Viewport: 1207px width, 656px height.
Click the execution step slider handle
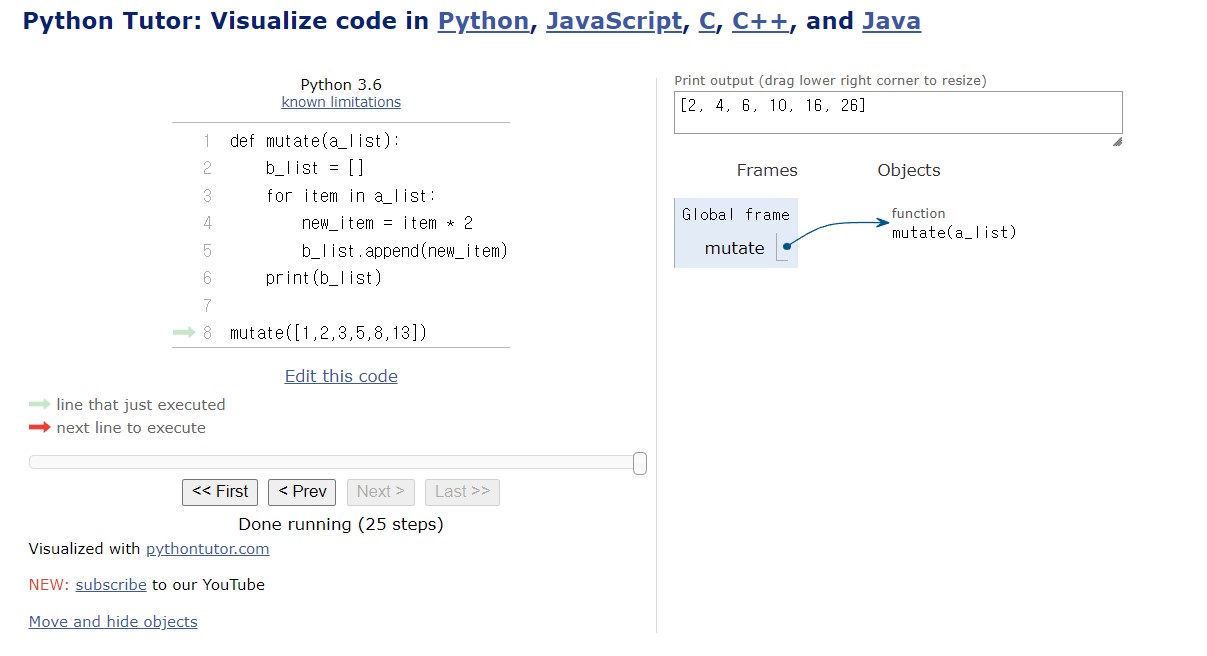click(640, 463)
